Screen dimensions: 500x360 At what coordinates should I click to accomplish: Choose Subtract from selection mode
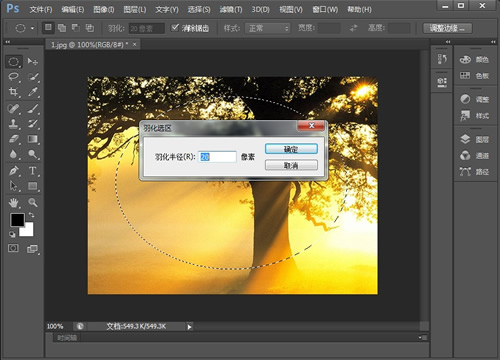click(76, 28)
